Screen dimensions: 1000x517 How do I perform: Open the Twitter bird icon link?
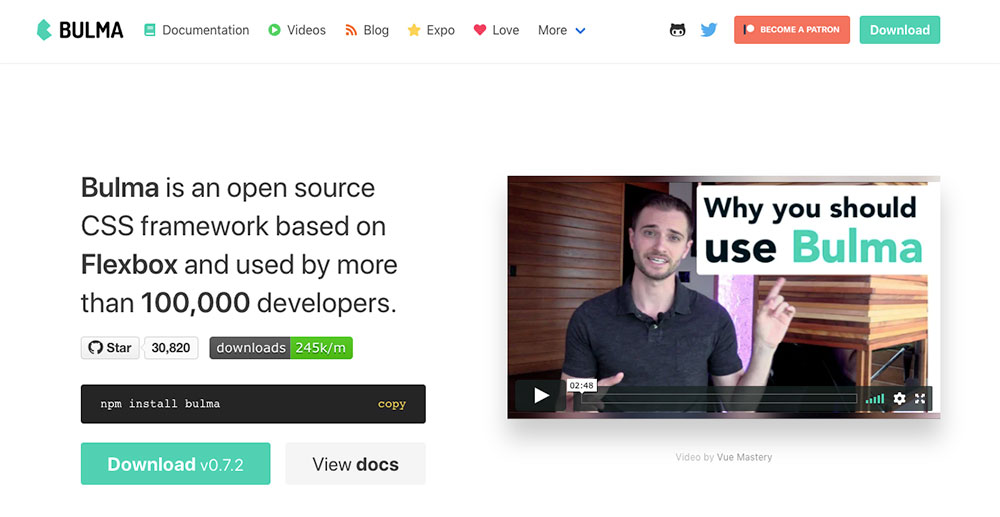click(x=709, y=30)
